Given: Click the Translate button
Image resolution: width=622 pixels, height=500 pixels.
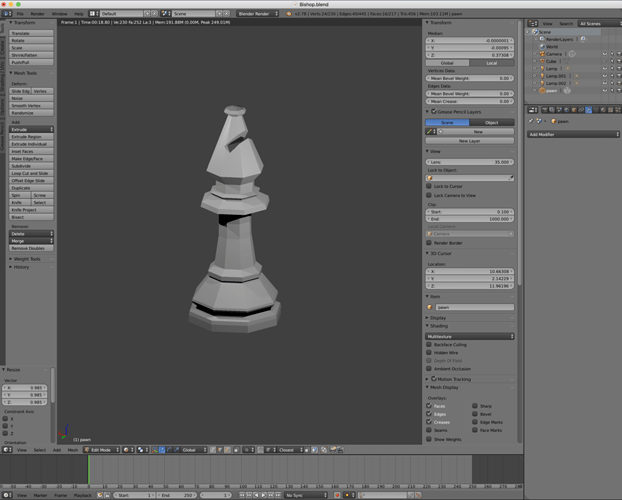Looking at the screenshot, I should [31, 33].
